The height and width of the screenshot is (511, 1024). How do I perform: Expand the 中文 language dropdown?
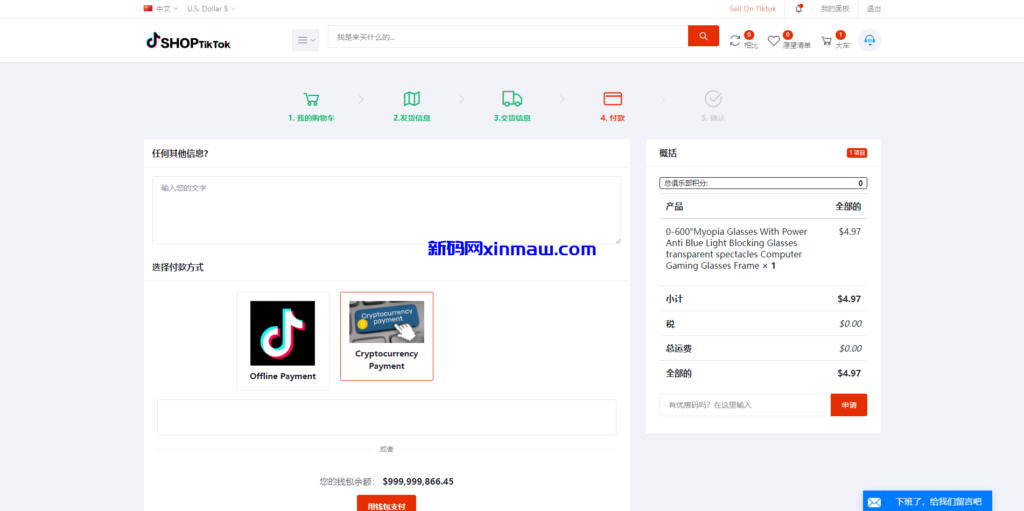tap(167, 8)
